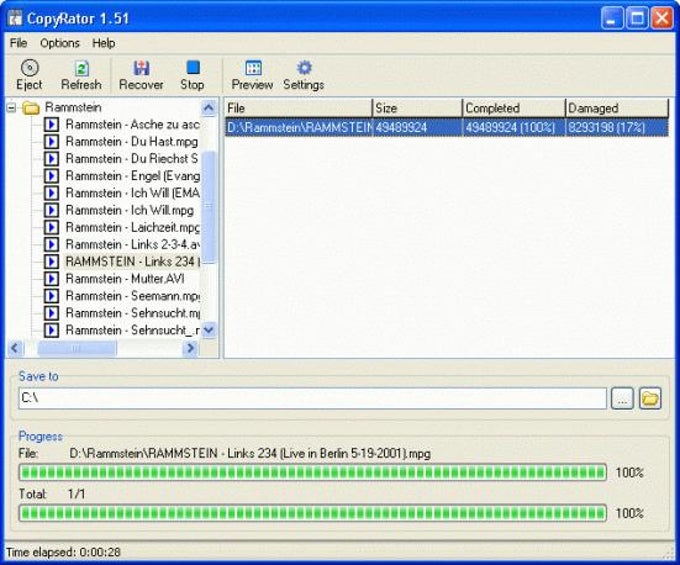Click video icon of Sehnsucht.mpg file
680x565 pixels.
(x=51, y=313)
